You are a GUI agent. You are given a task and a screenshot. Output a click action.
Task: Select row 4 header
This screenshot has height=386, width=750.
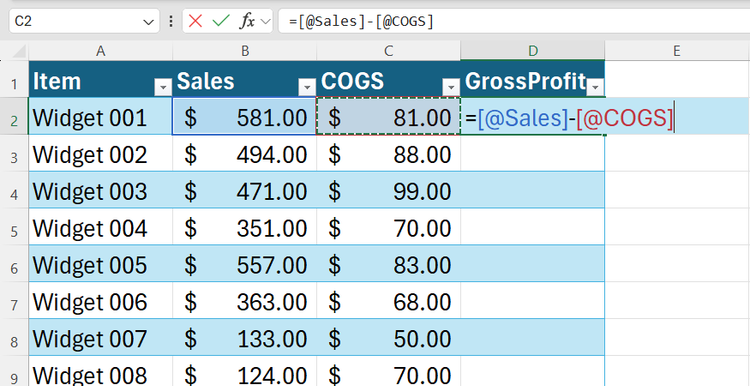click(x=14, y=190)
